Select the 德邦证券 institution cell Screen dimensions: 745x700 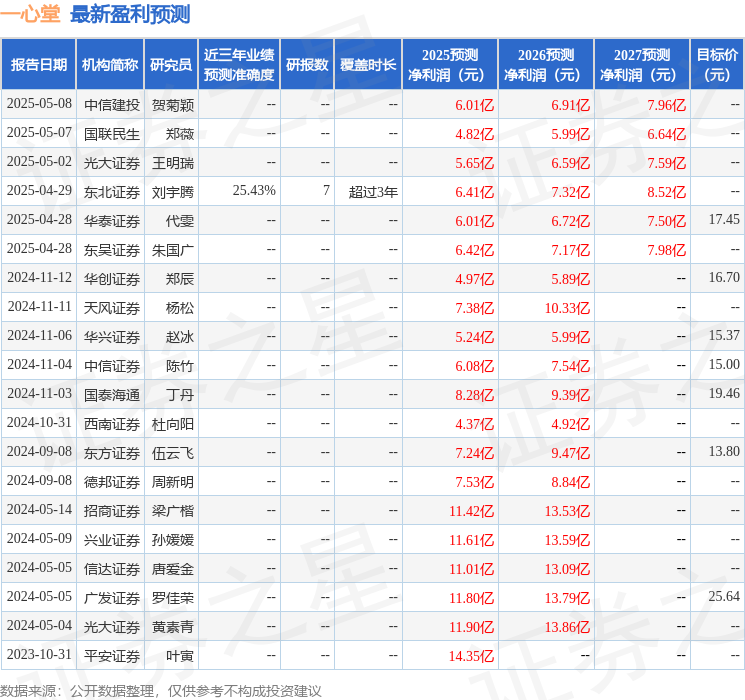112,482
